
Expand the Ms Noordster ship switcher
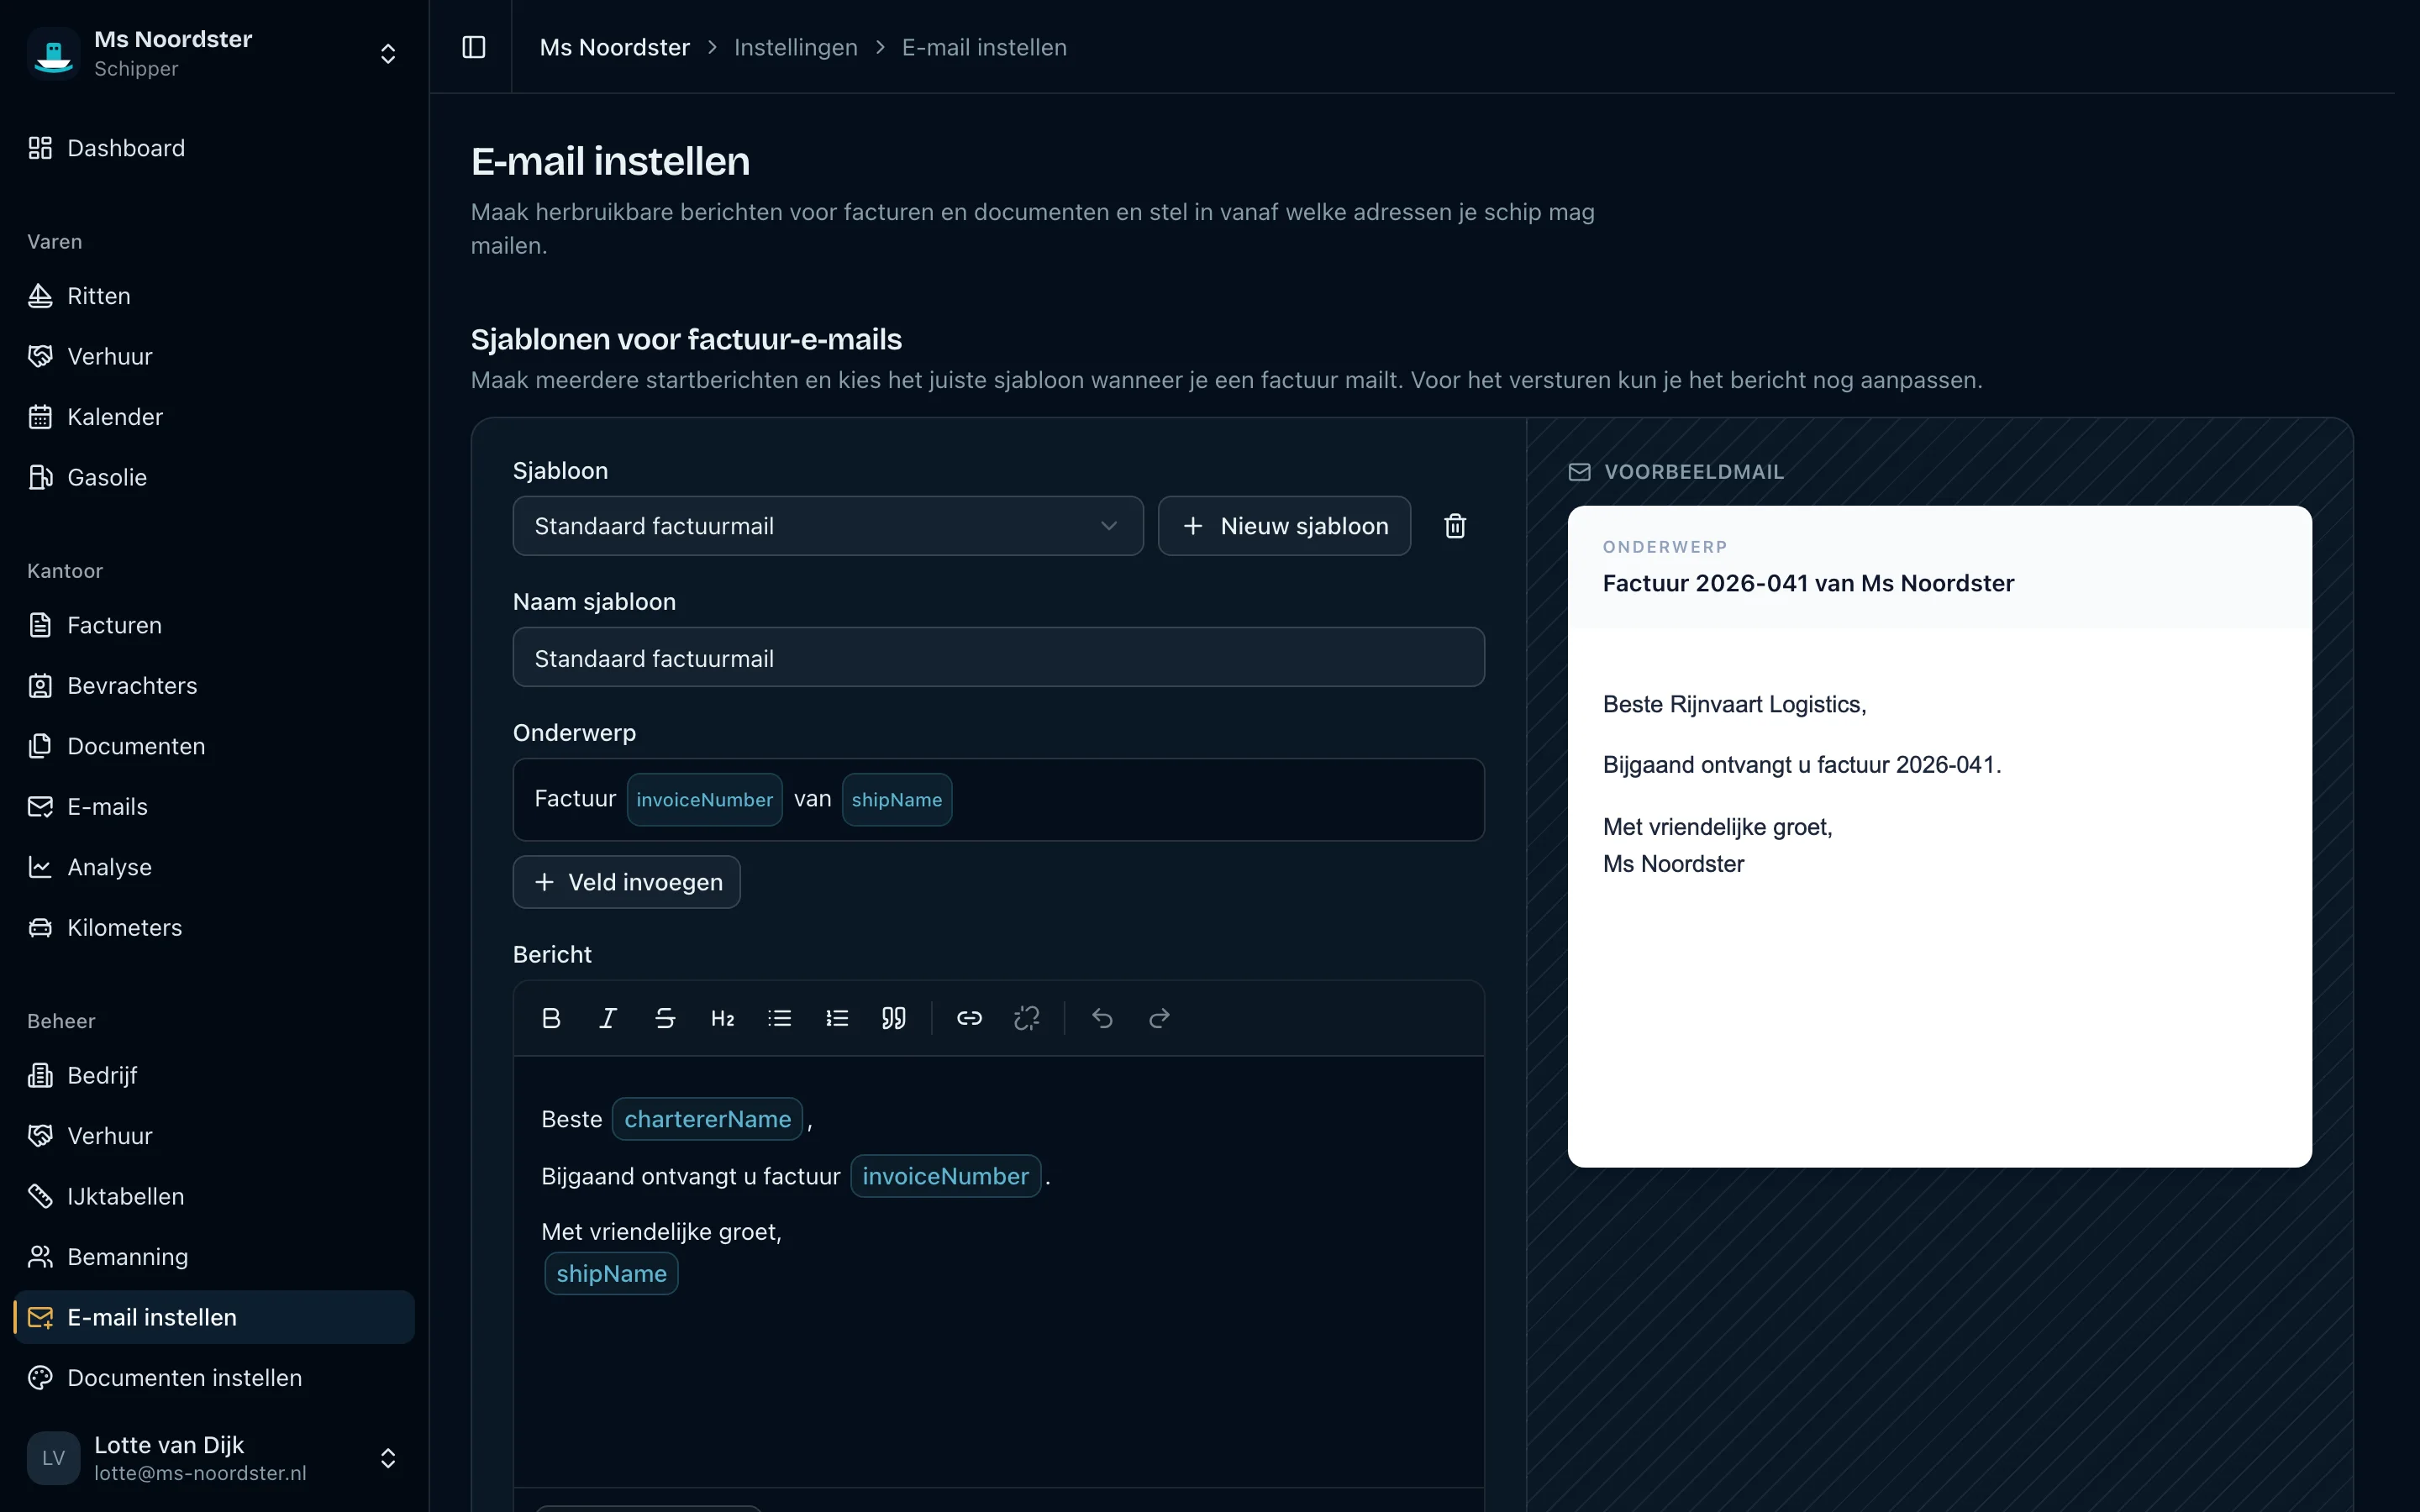[388, 53]
